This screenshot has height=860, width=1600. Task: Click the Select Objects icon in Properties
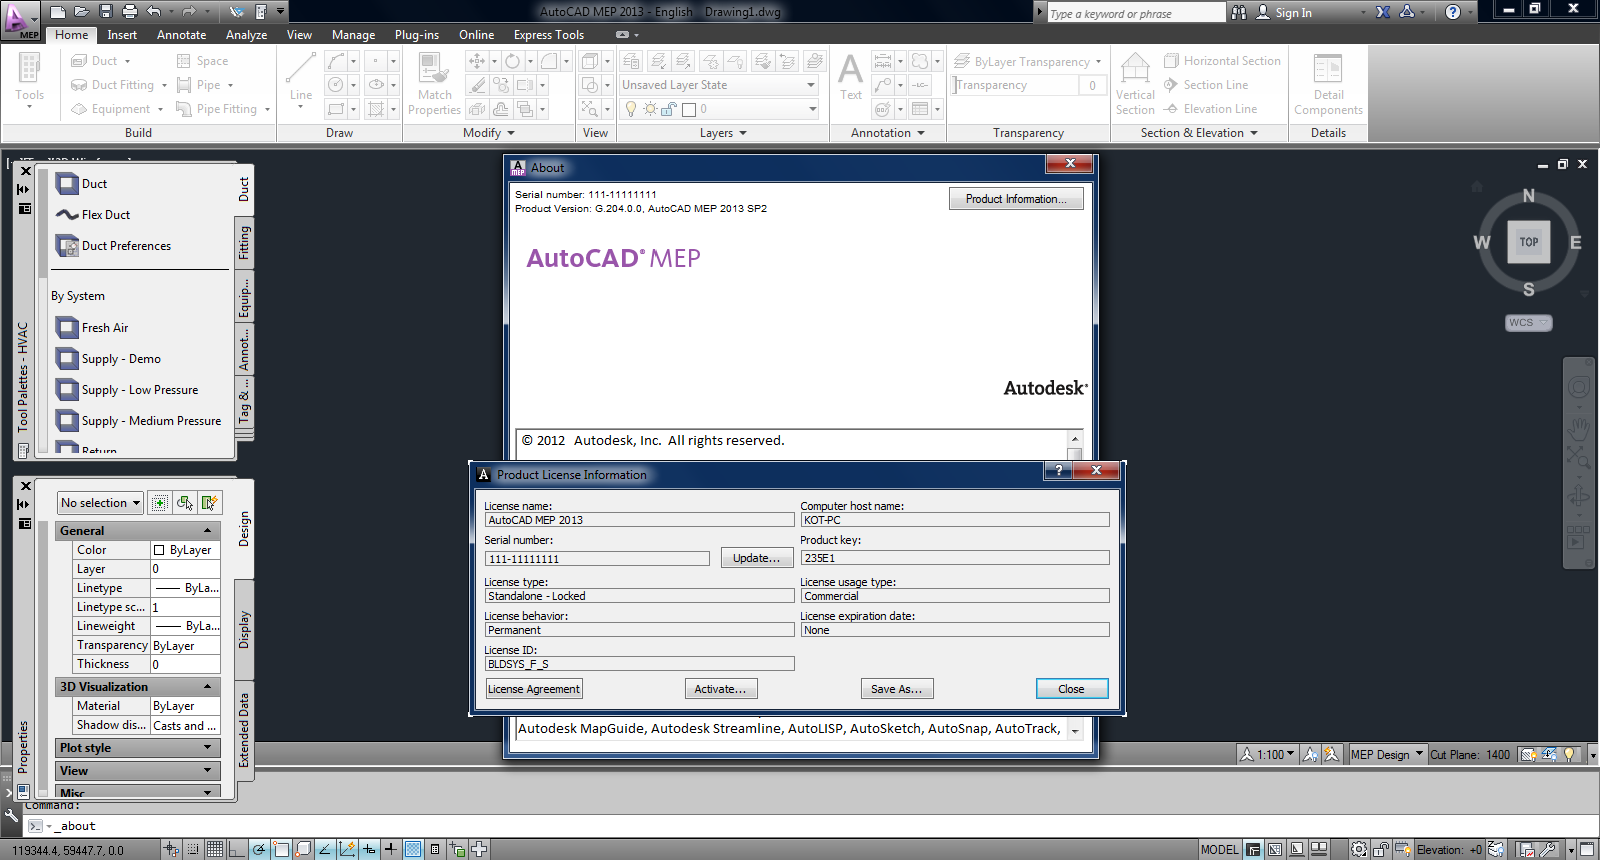184,503
